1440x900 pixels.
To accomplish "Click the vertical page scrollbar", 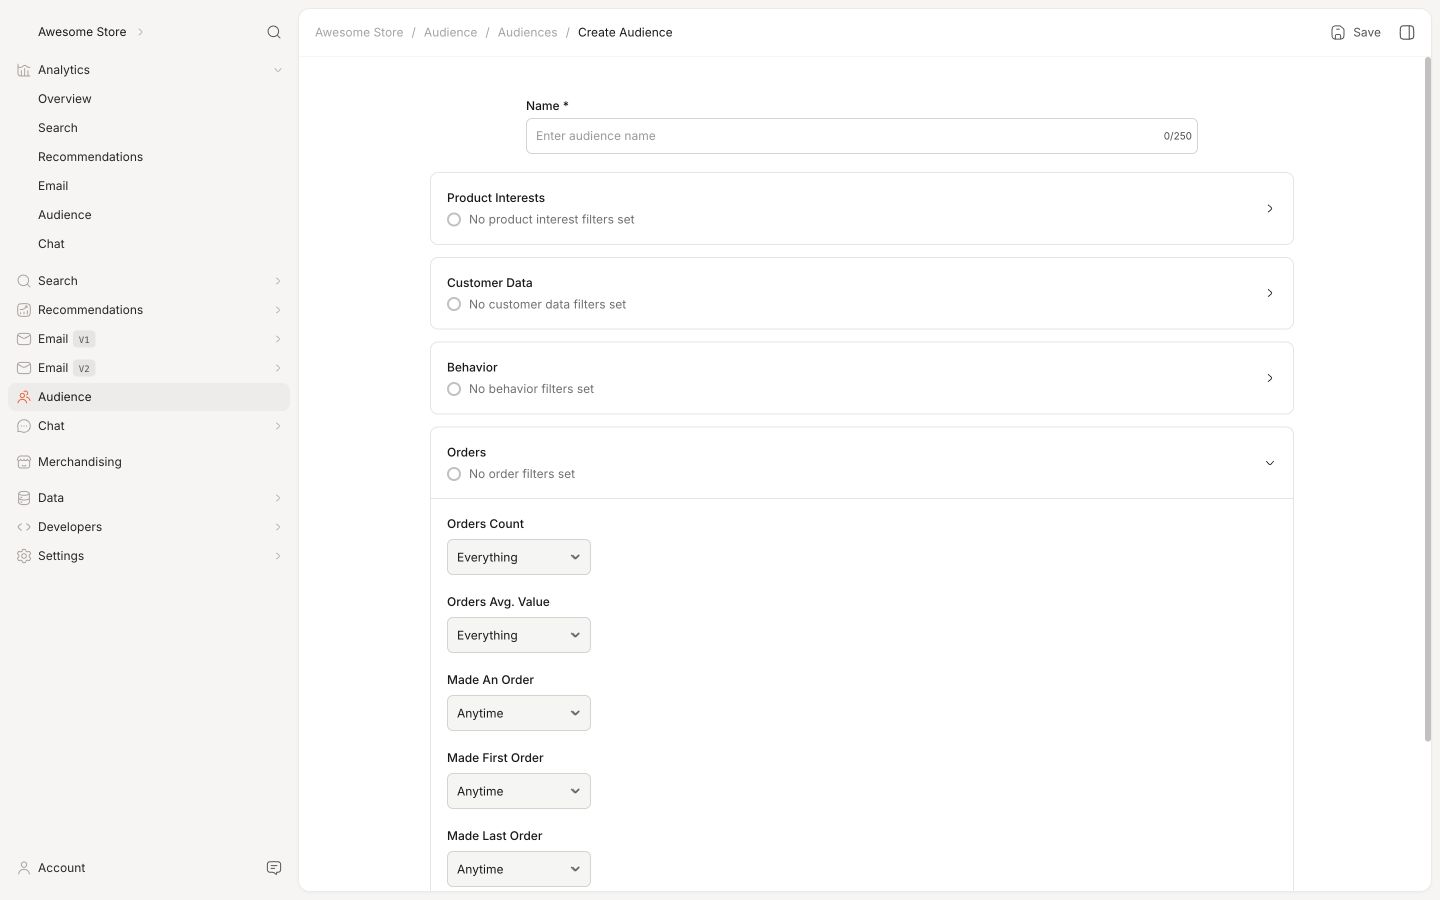I will click(x=1427, y=400).
